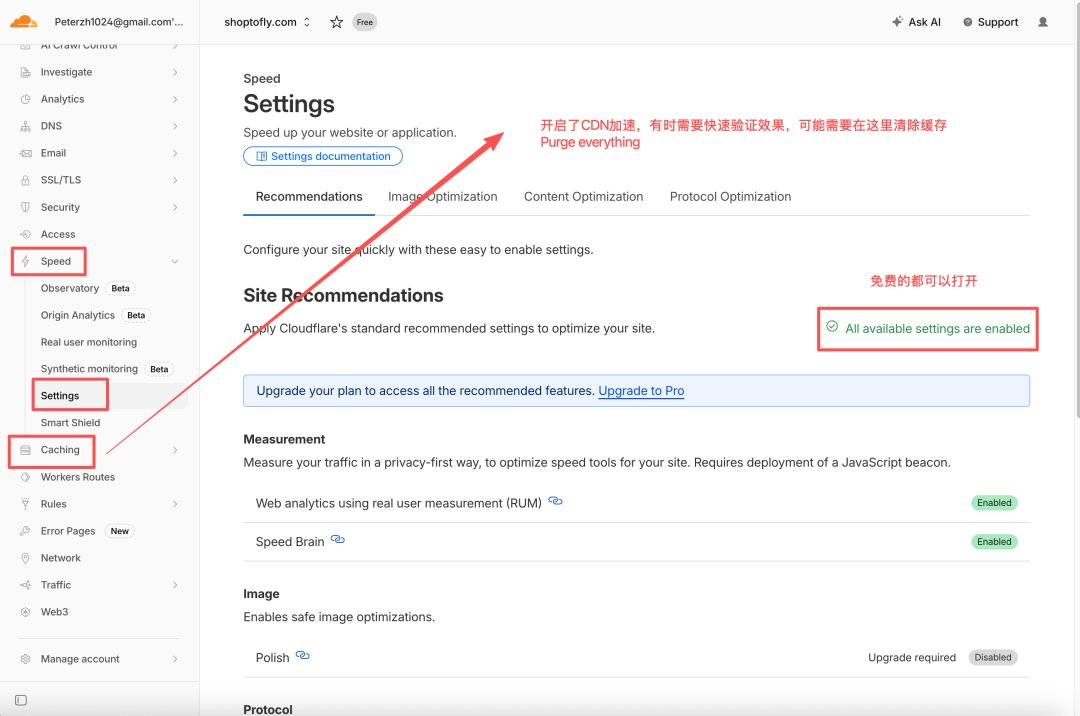The width and height of the screenshot is (1080, 716).
Task: Click link icon next to Web analytics RUM
Action: [555, 501]
